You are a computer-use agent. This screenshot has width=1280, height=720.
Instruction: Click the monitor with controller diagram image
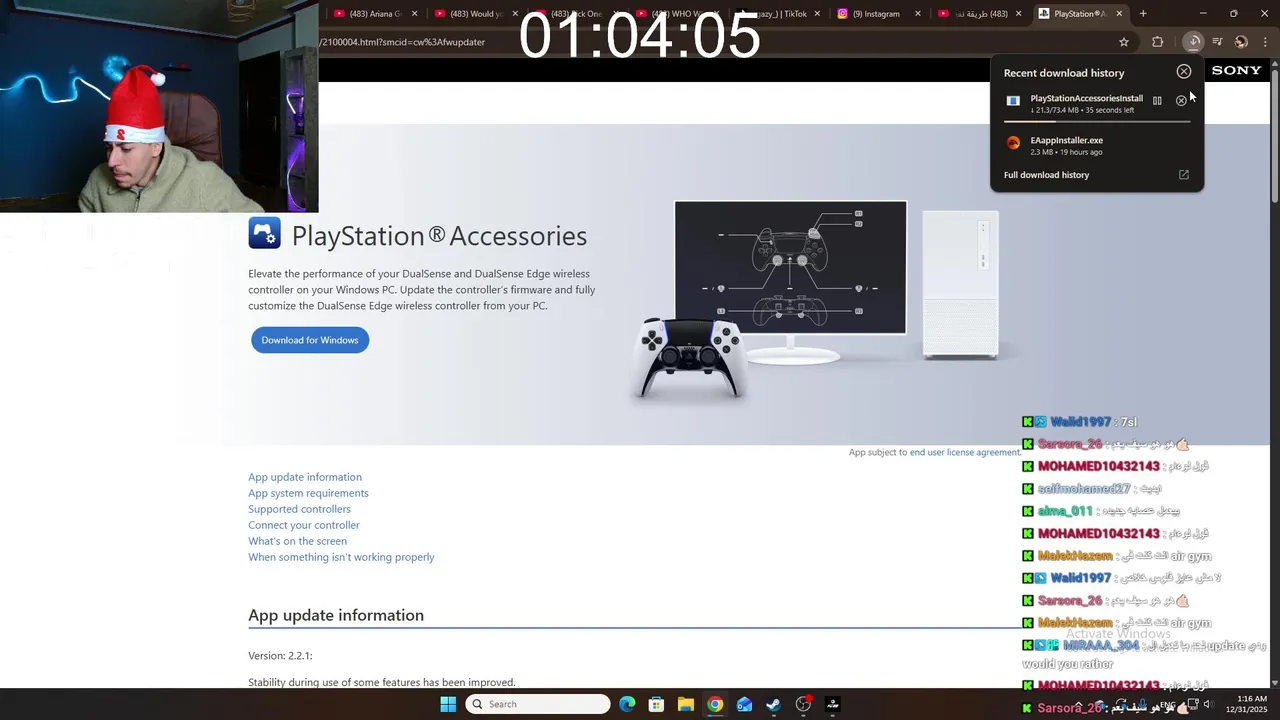[x=790, y=267]
